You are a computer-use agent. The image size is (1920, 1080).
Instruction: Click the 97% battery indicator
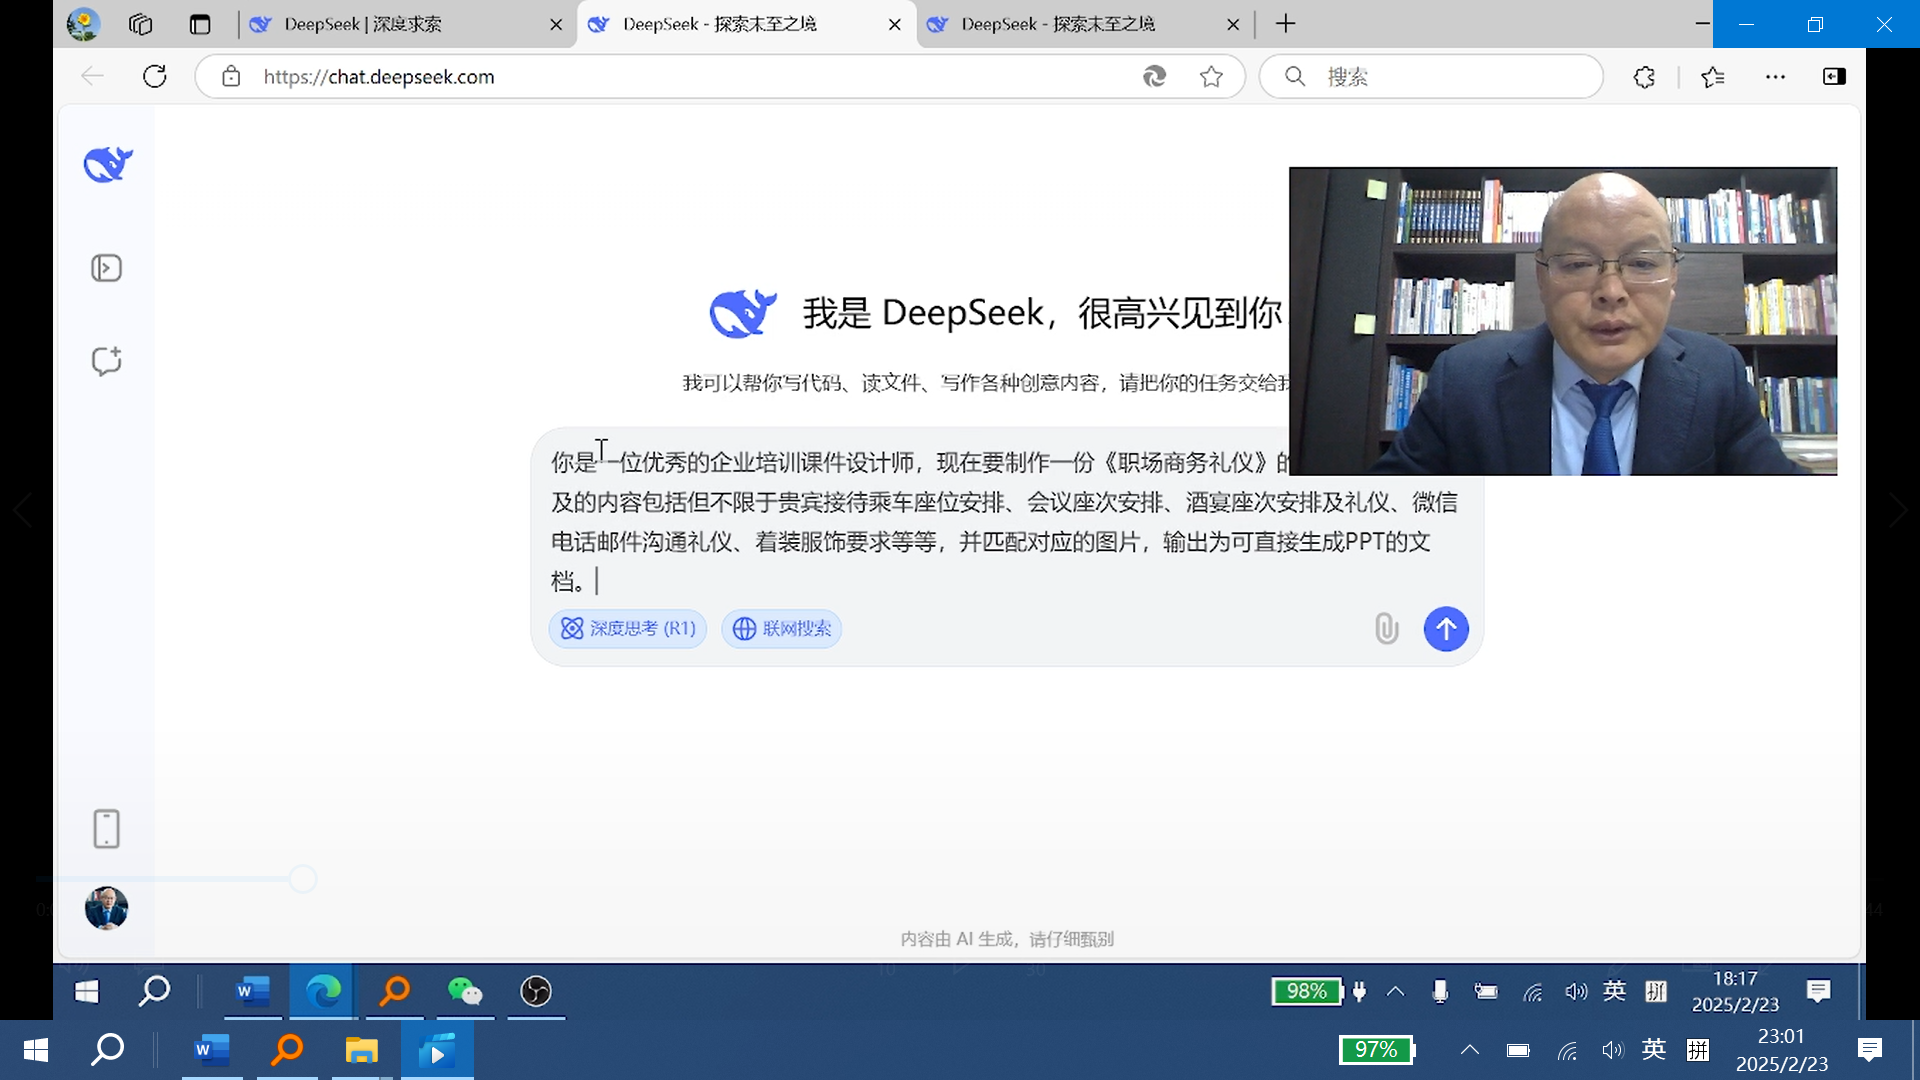click(1377, 1050)
